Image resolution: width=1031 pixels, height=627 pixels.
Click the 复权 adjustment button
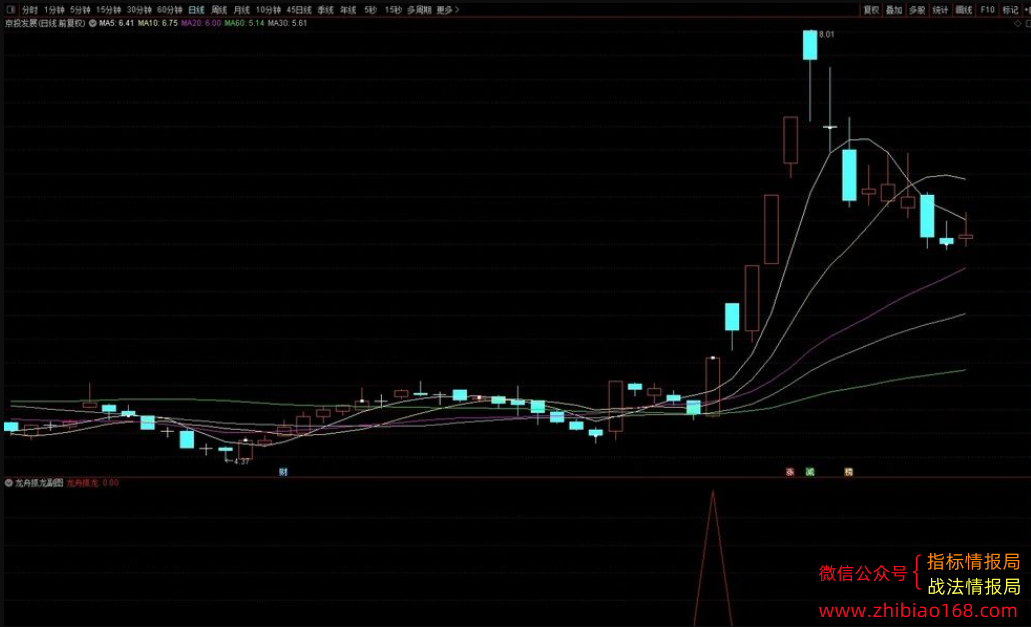(871, 10)
